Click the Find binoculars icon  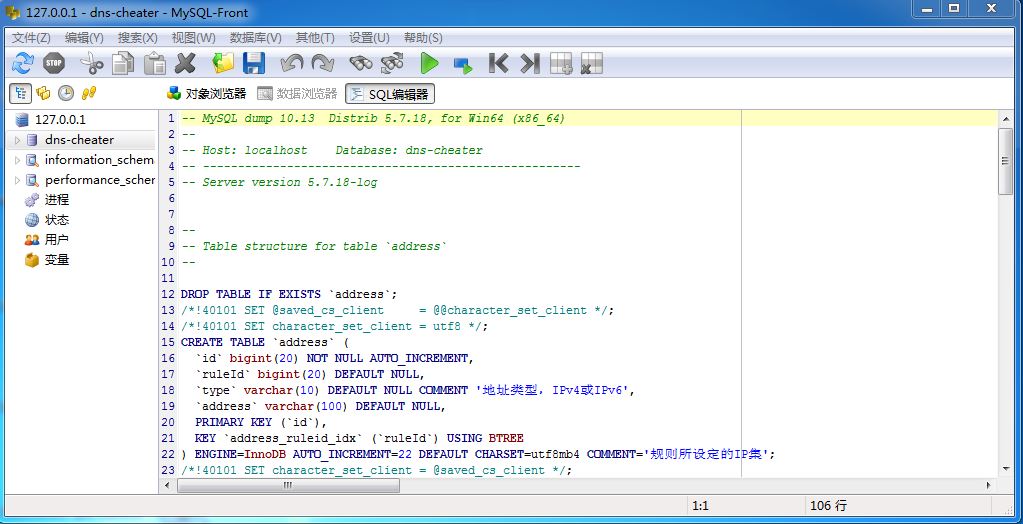click(360, 63)
